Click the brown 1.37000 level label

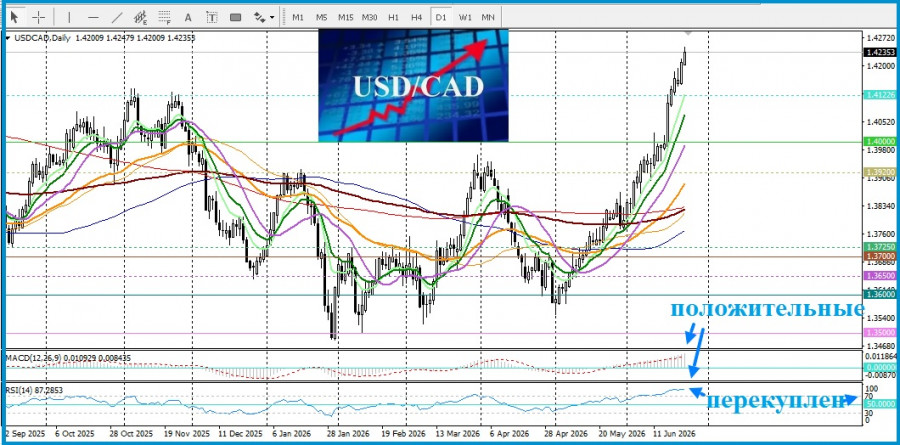click(880, 255)
